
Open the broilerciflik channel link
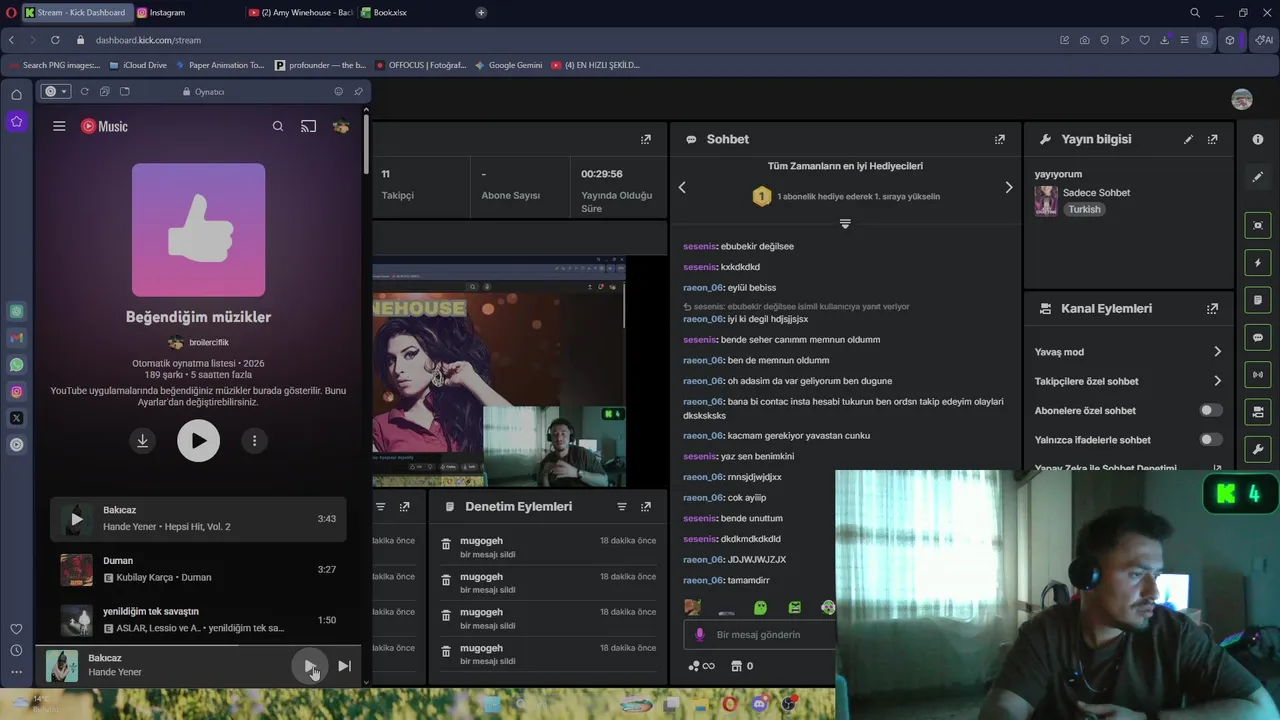click(x=198, y=342)
